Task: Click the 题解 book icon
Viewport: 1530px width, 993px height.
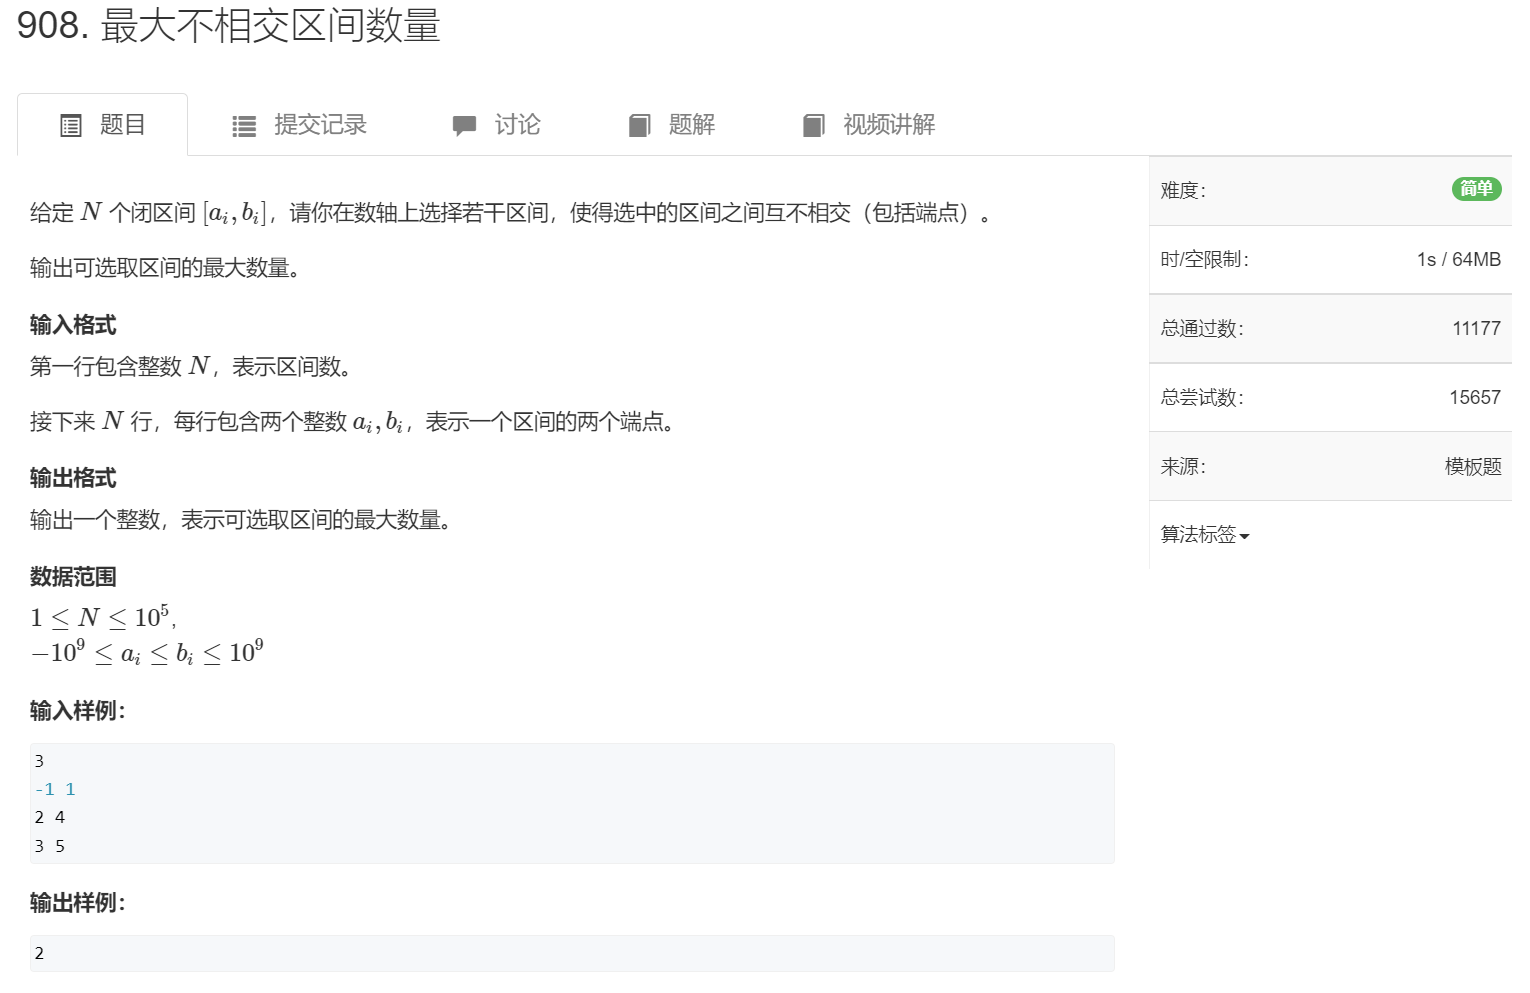Action: coord(640,125)
